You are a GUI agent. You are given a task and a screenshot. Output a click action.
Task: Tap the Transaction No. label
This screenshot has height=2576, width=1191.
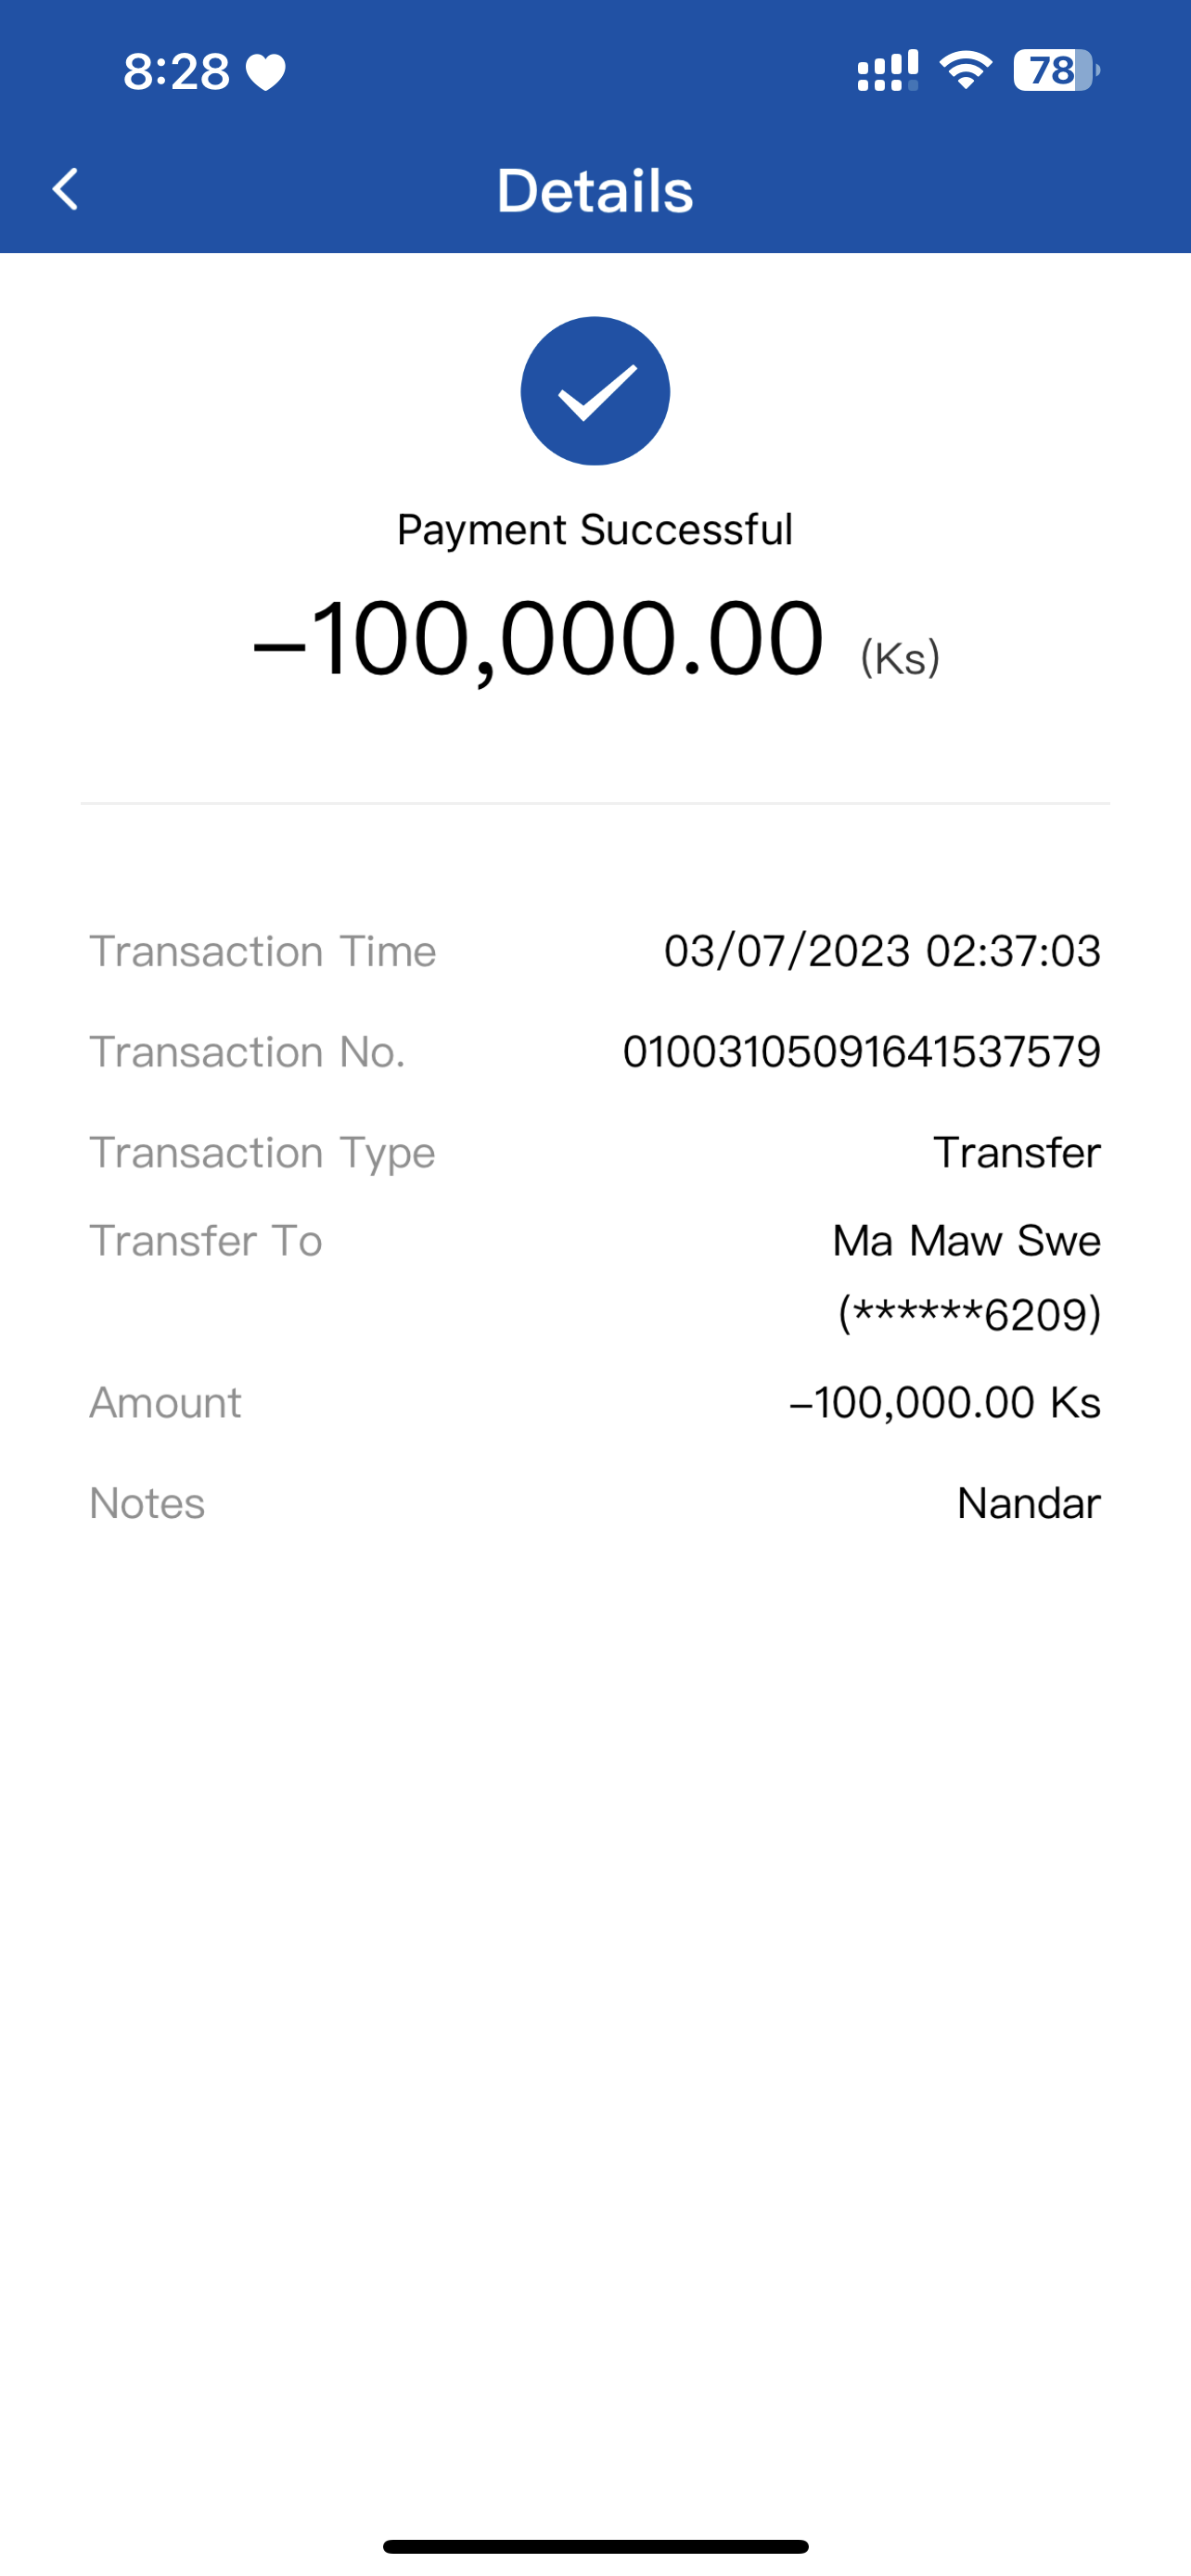pos(247,1051)
